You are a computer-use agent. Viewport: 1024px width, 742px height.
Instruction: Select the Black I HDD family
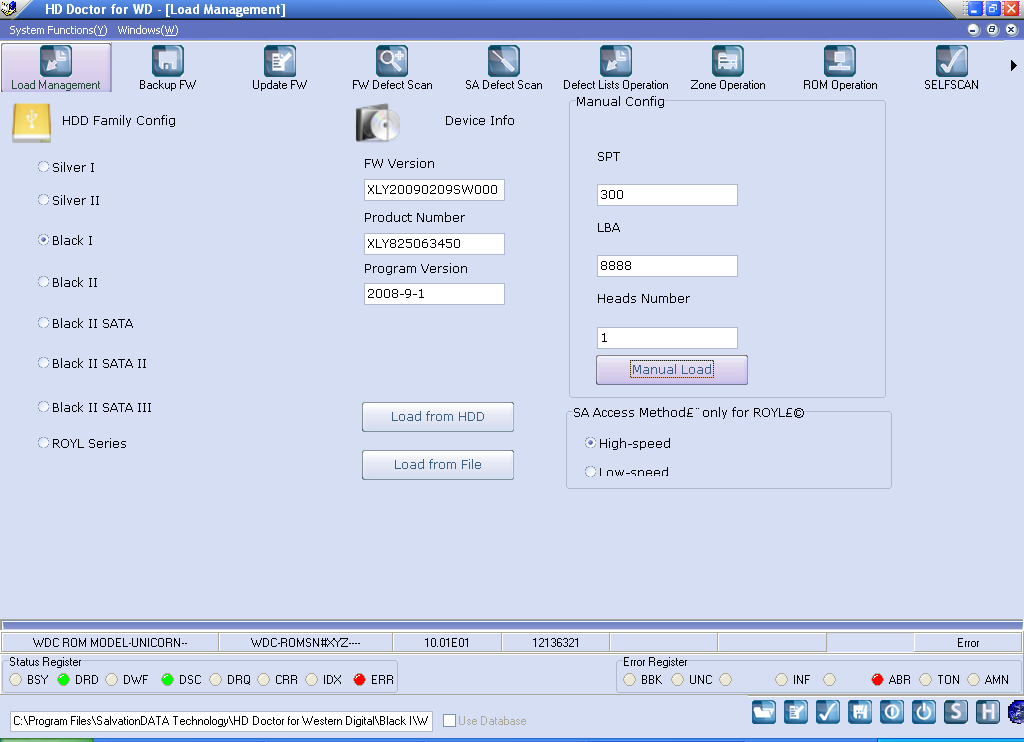pyautogui.click(x=43, y=240)
